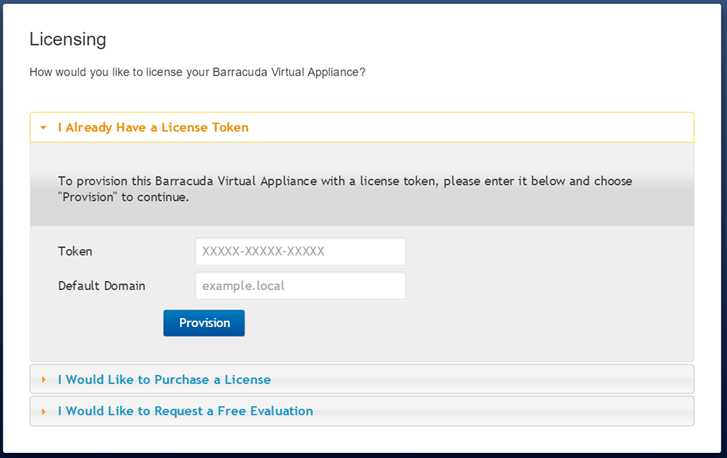Click arrow beside Purchase a License

(44, 380)
